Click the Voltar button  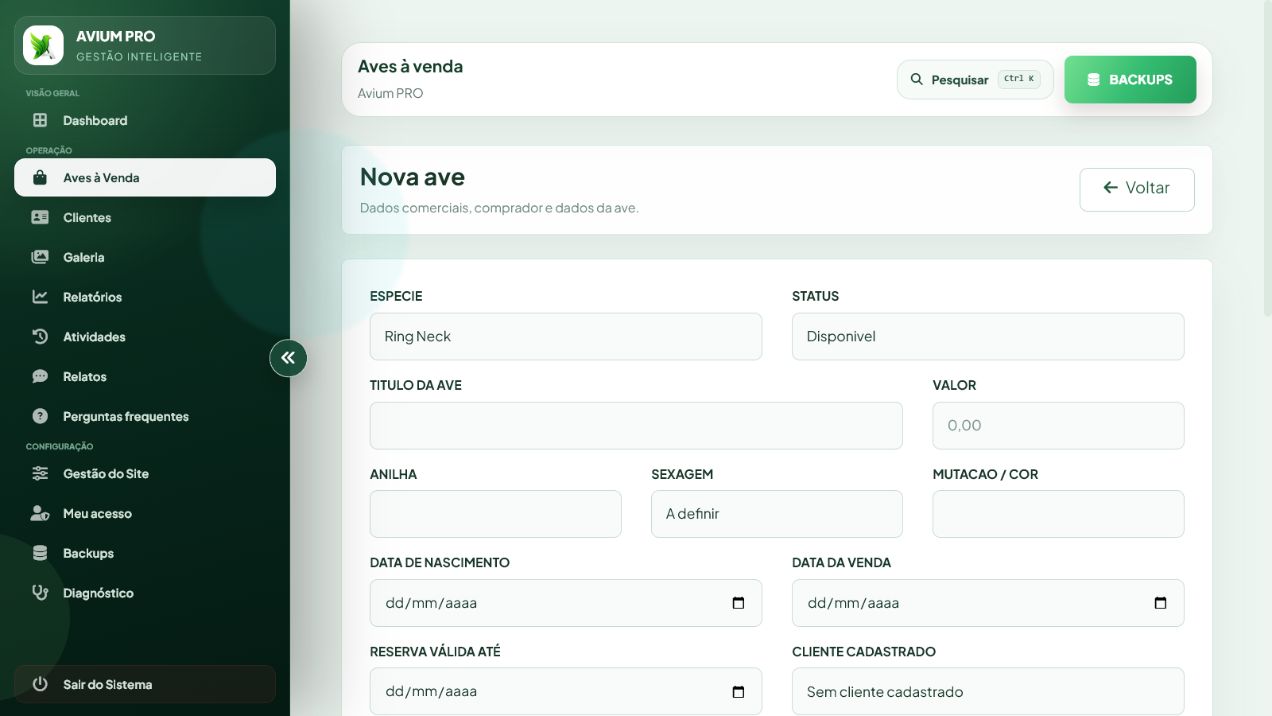1137,189
